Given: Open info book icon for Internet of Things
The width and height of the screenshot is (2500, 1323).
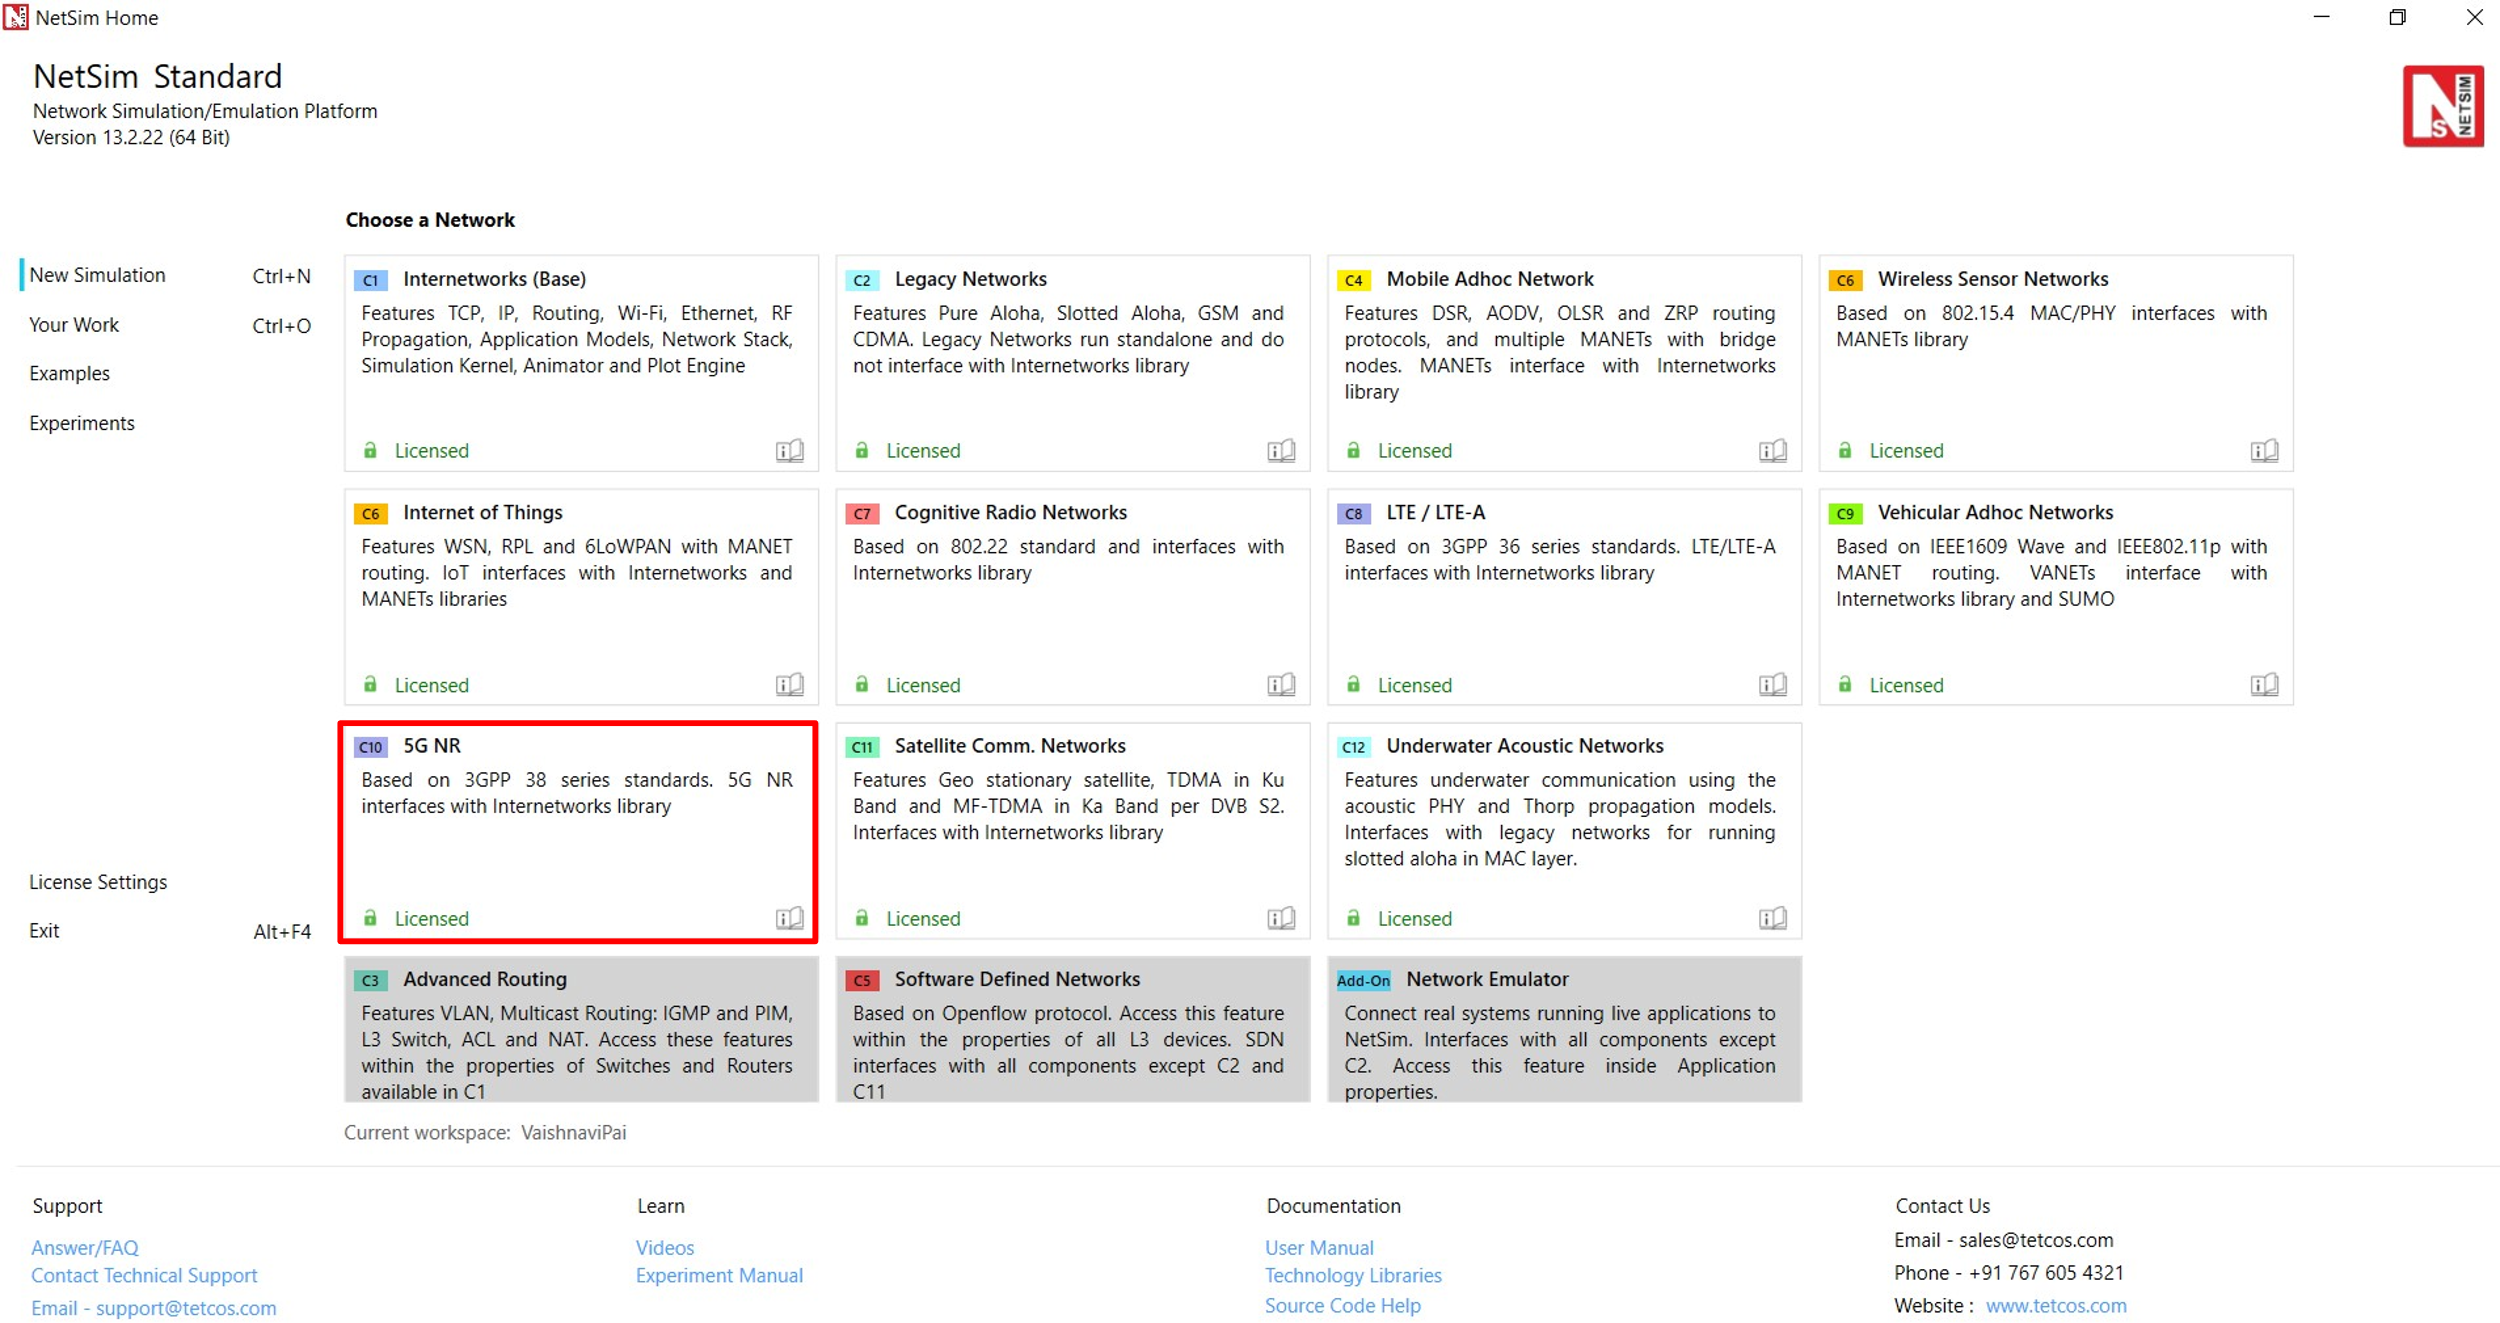Looking at the screenshot, I should coord(789,685).
